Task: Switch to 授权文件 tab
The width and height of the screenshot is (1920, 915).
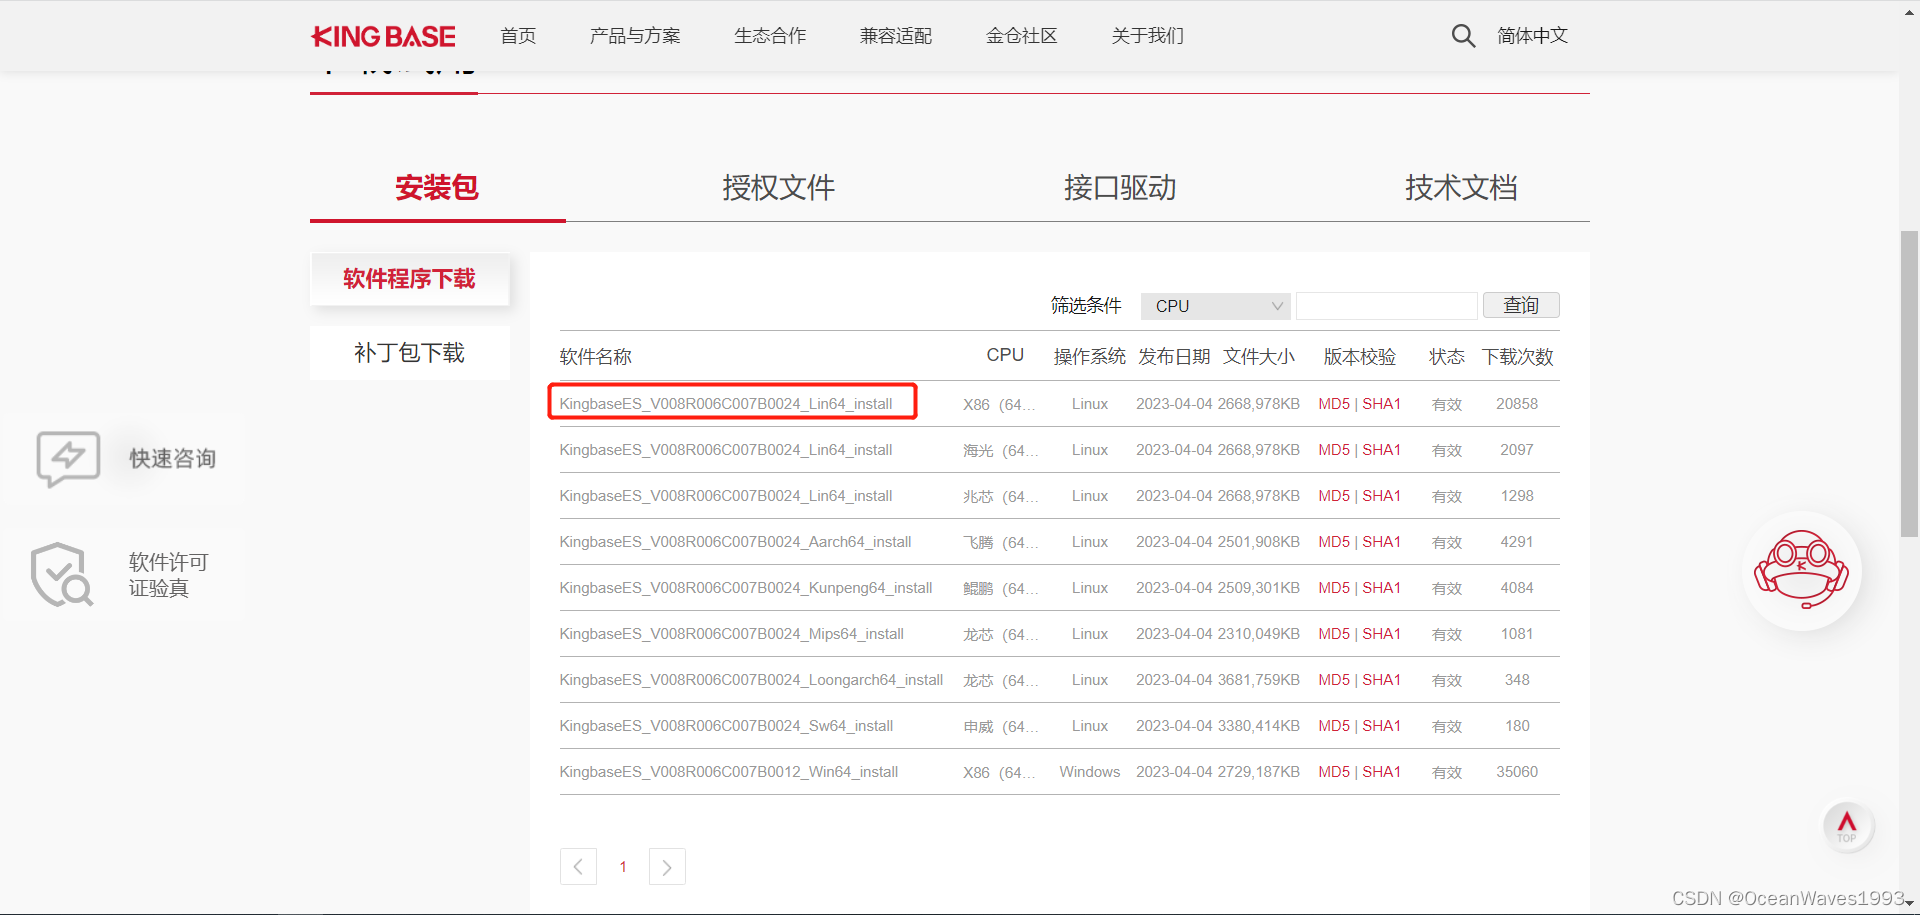Action: pyautogui.click(x=779, y=187)
